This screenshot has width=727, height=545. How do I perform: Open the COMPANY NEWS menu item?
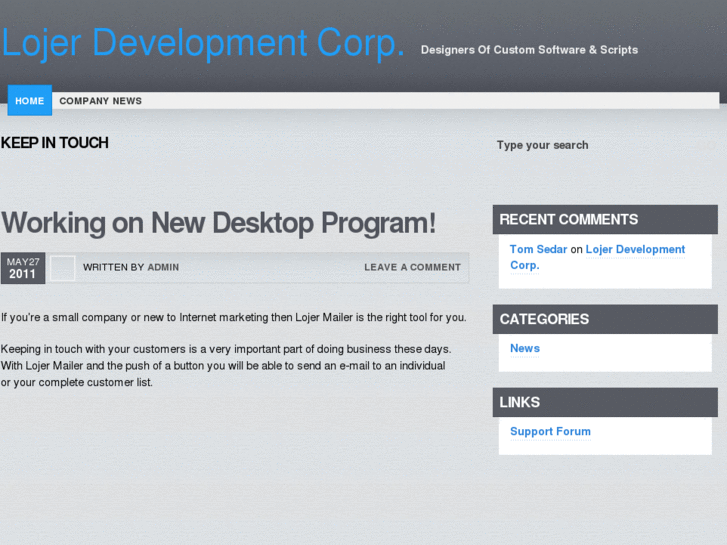tap(101, 101)
